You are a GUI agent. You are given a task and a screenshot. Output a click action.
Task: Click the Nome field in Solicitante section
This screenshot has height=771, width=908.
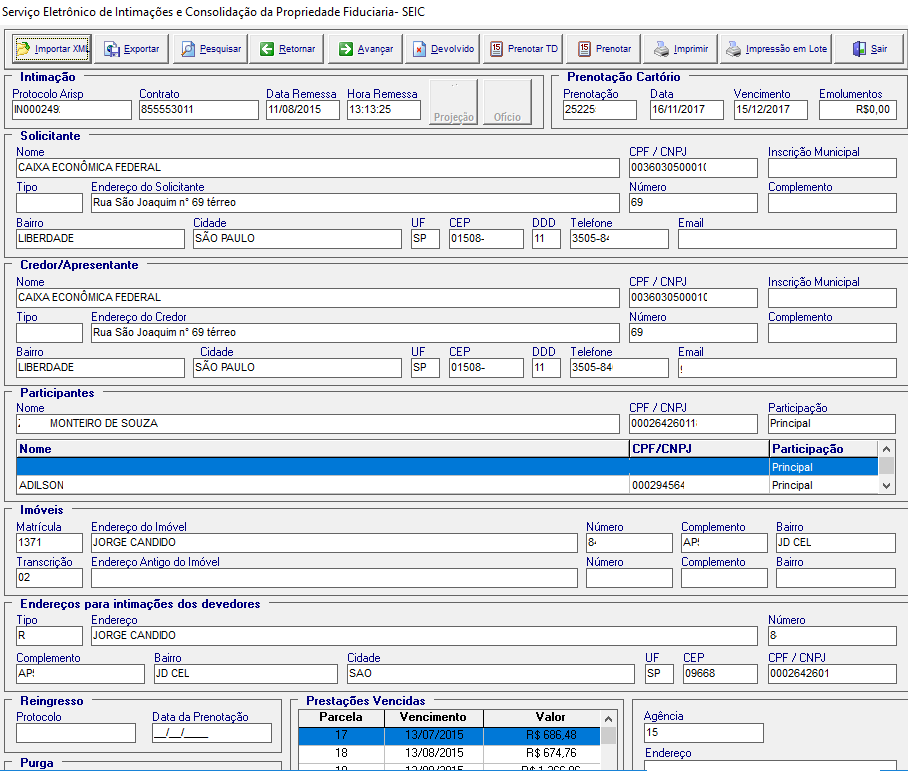pyautogui.click(x=318, y=168)
